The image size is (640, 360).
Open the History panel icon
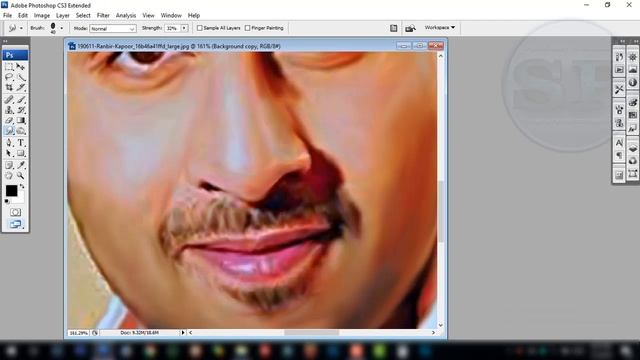tap(619, 58)
